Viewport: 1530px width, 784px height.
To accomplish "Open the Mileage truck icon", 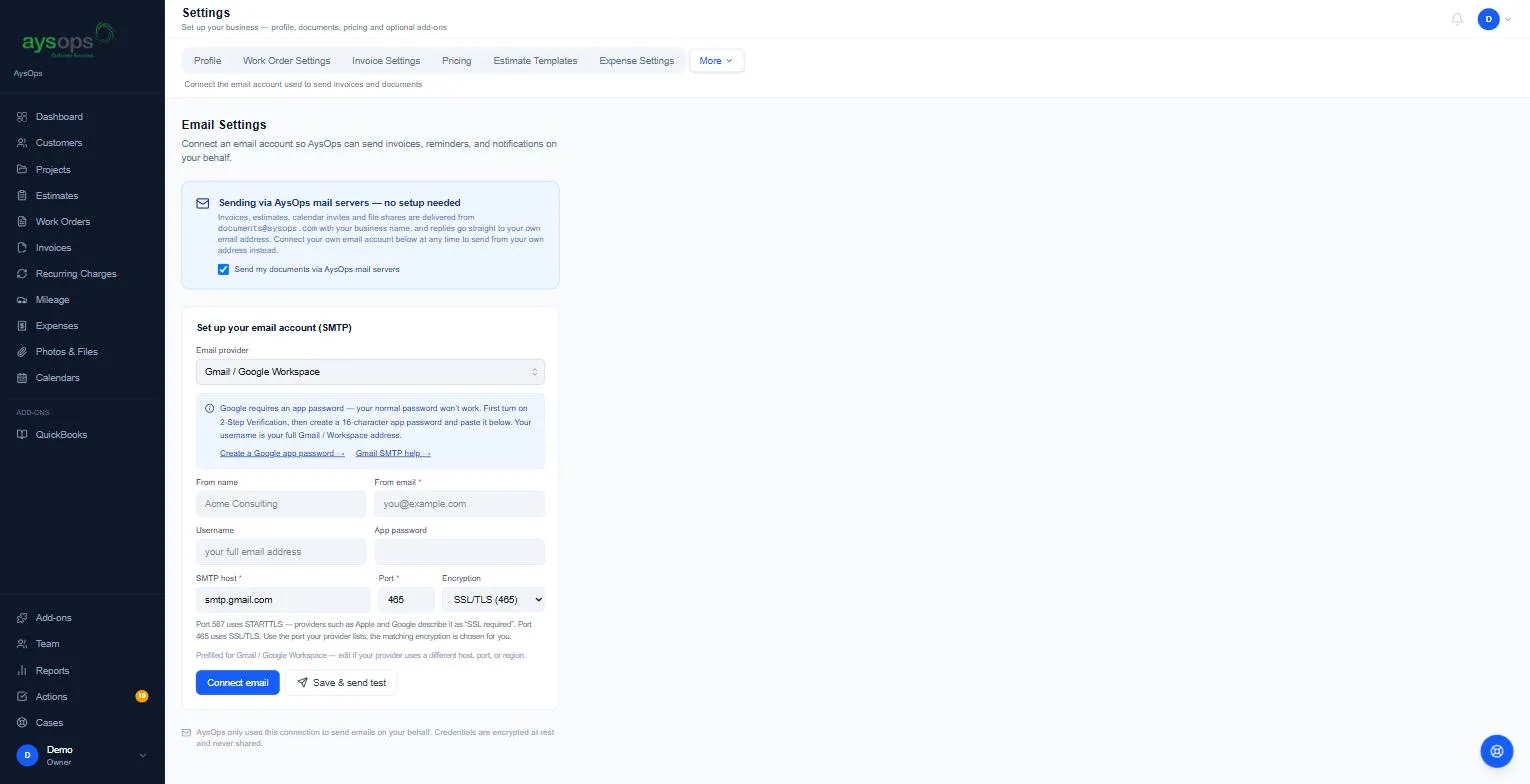I will pyautogui.click(x=22, y=300).
